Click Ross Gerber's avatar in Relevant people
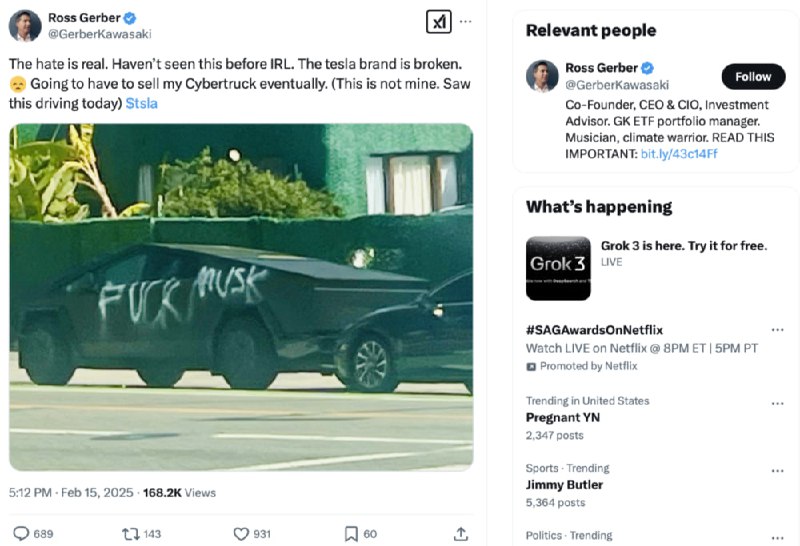This screenshot has height=546, width=800. click(x=542, y=76)
